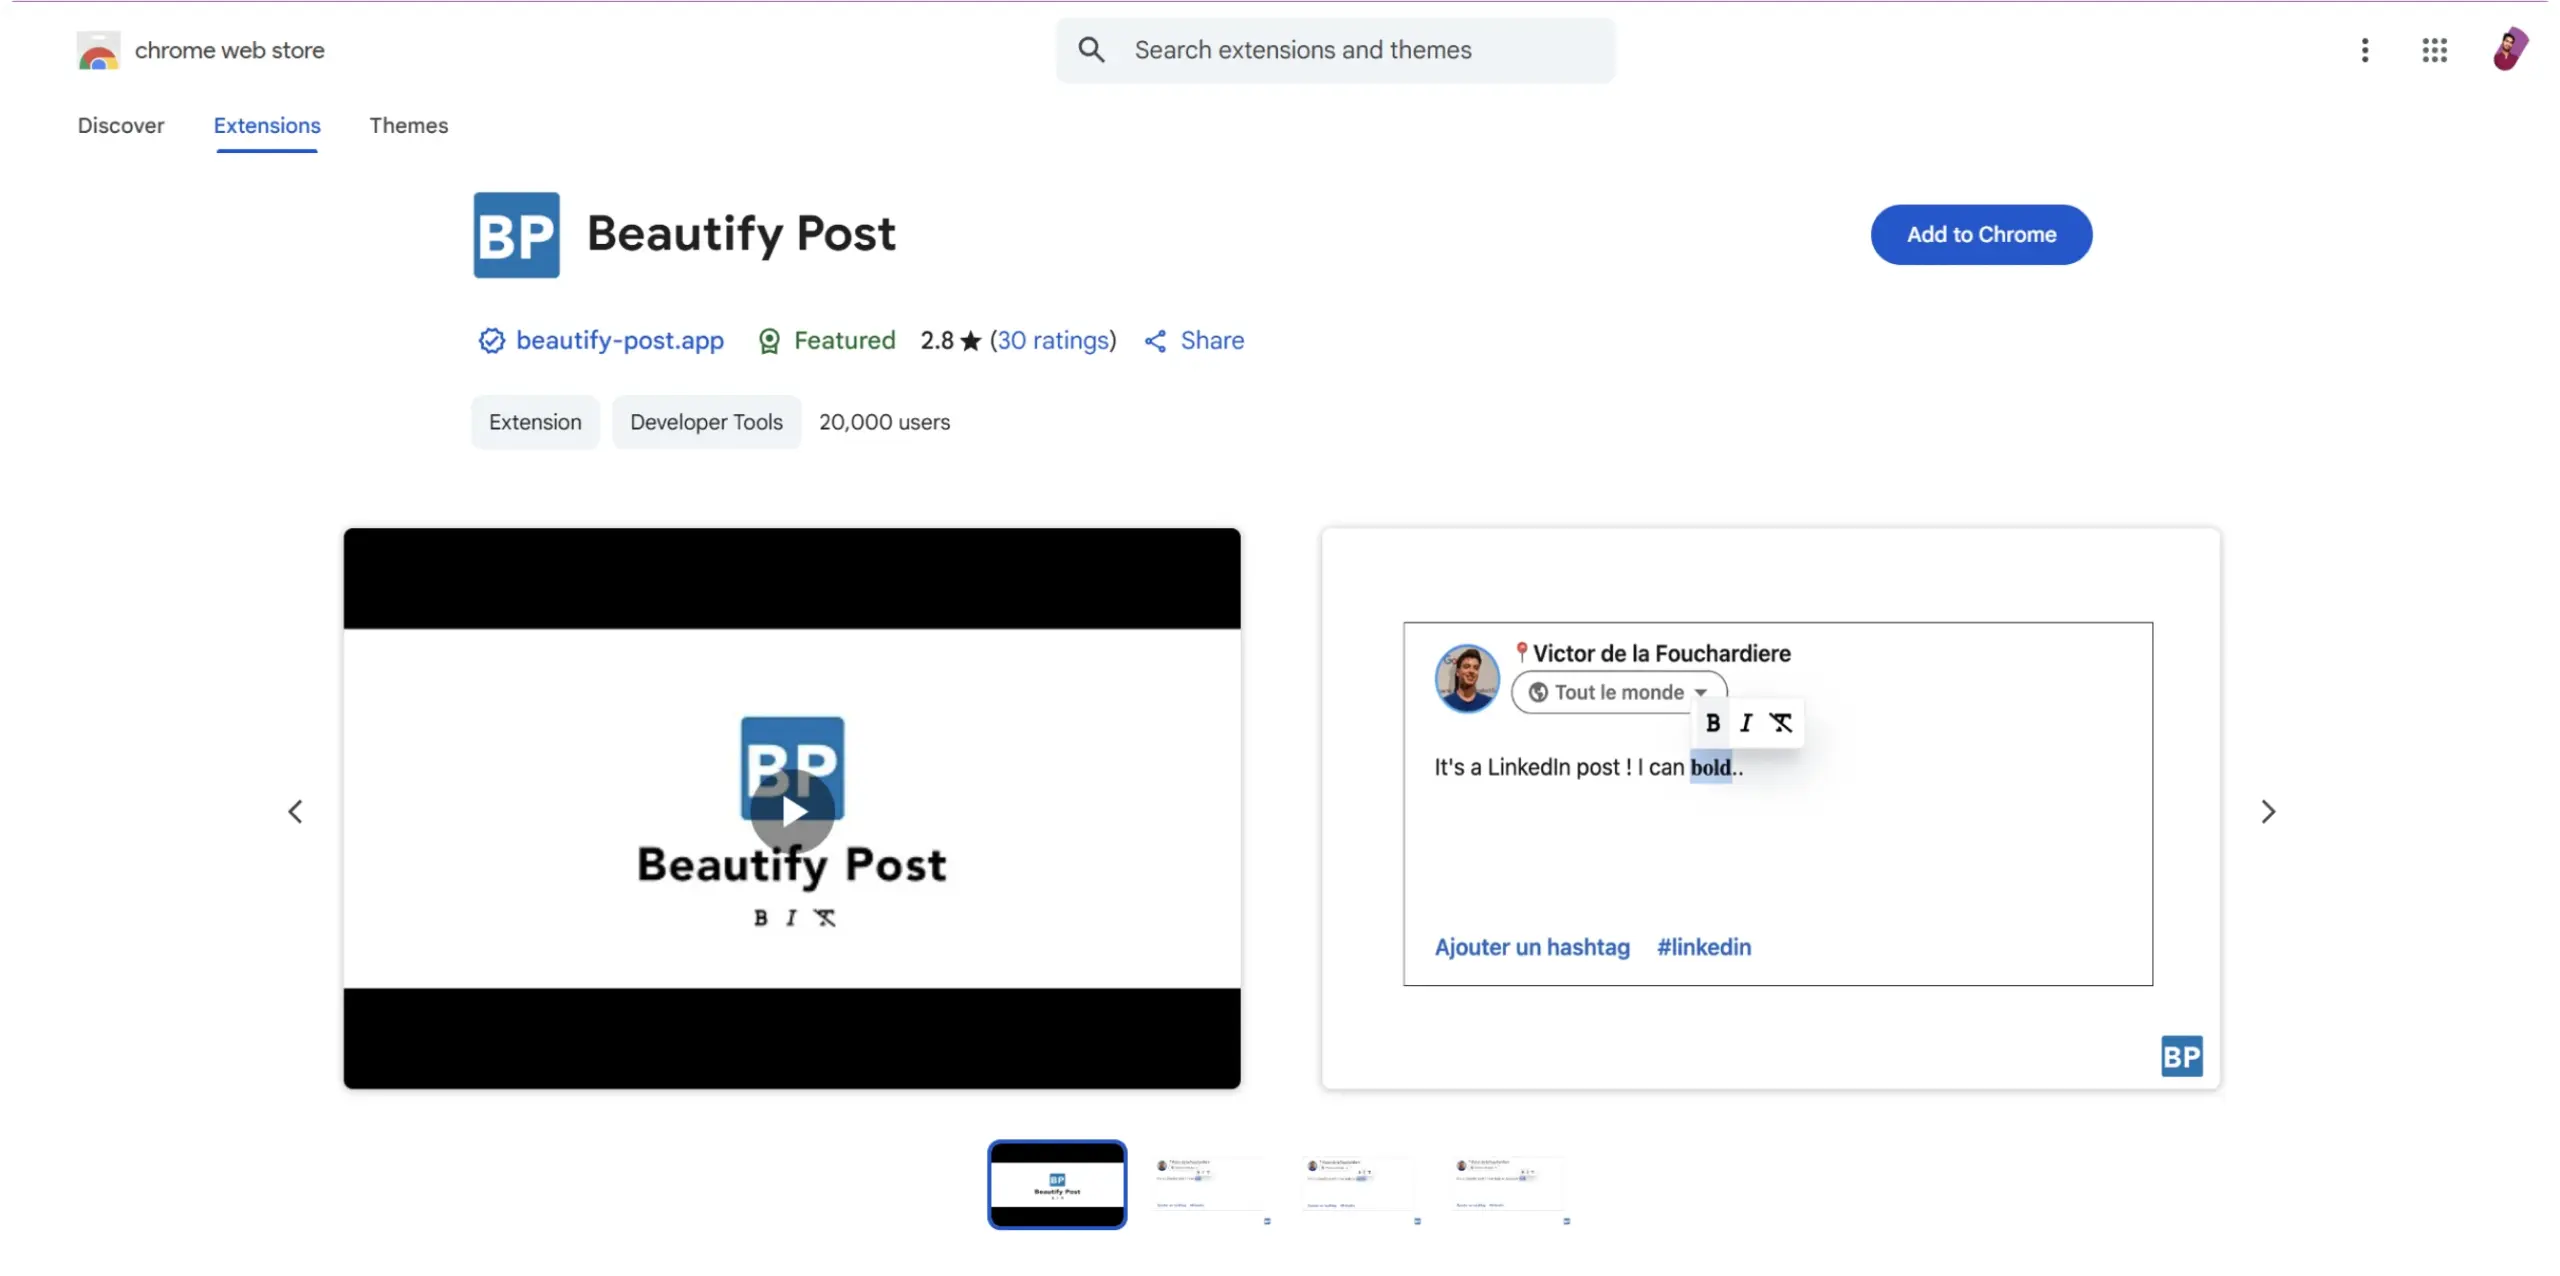This screenshot has height=1276, width=2560.
Task: Click the Featured badge icon
Action: point(768,341)
